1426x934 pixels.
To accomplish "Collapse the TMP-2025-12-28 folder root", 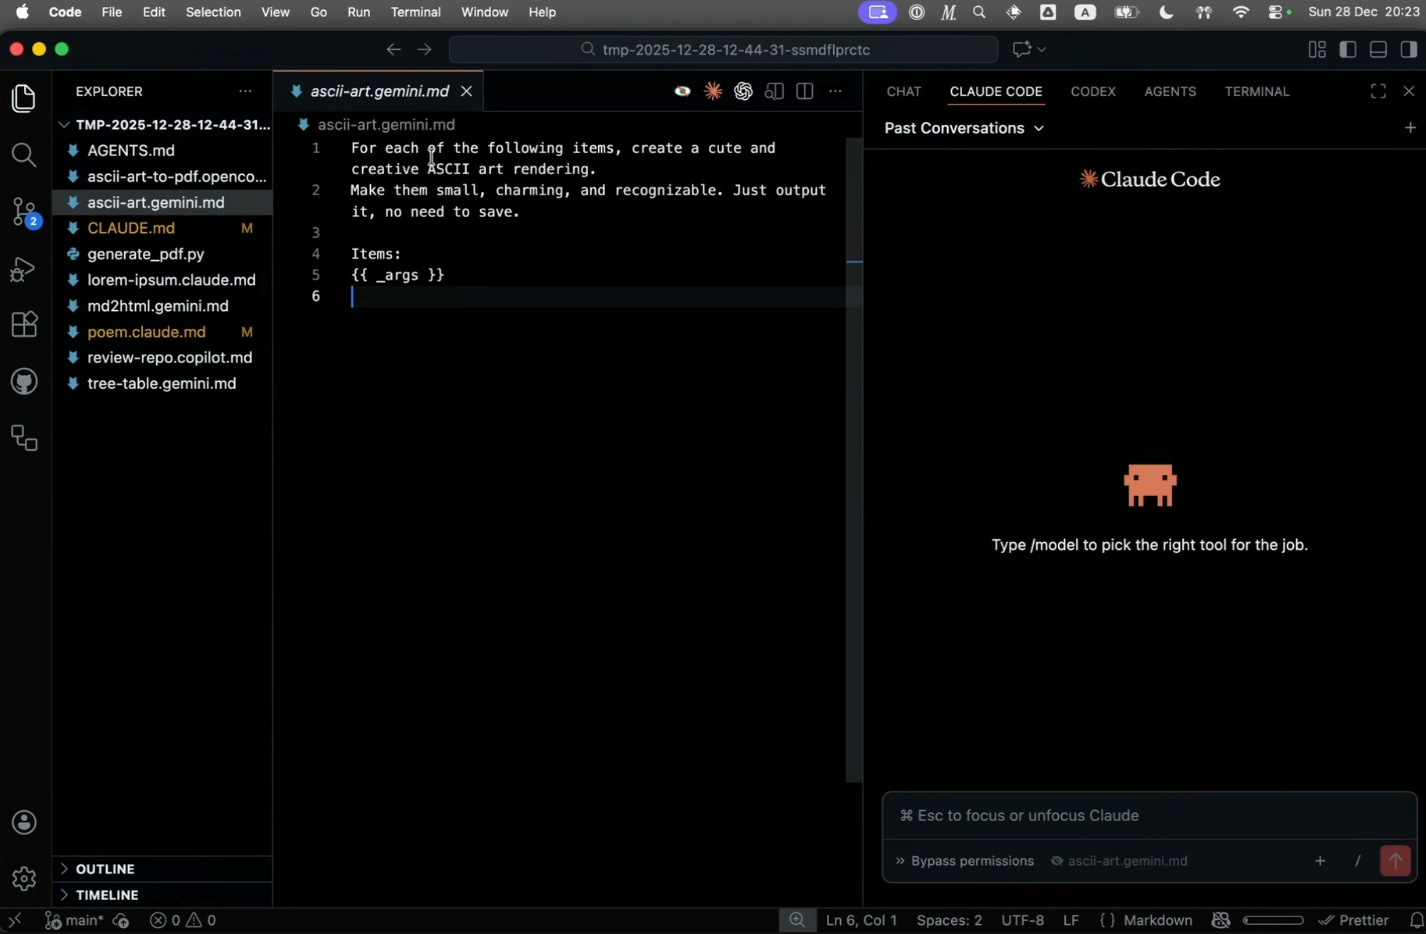I will (162, 124).
